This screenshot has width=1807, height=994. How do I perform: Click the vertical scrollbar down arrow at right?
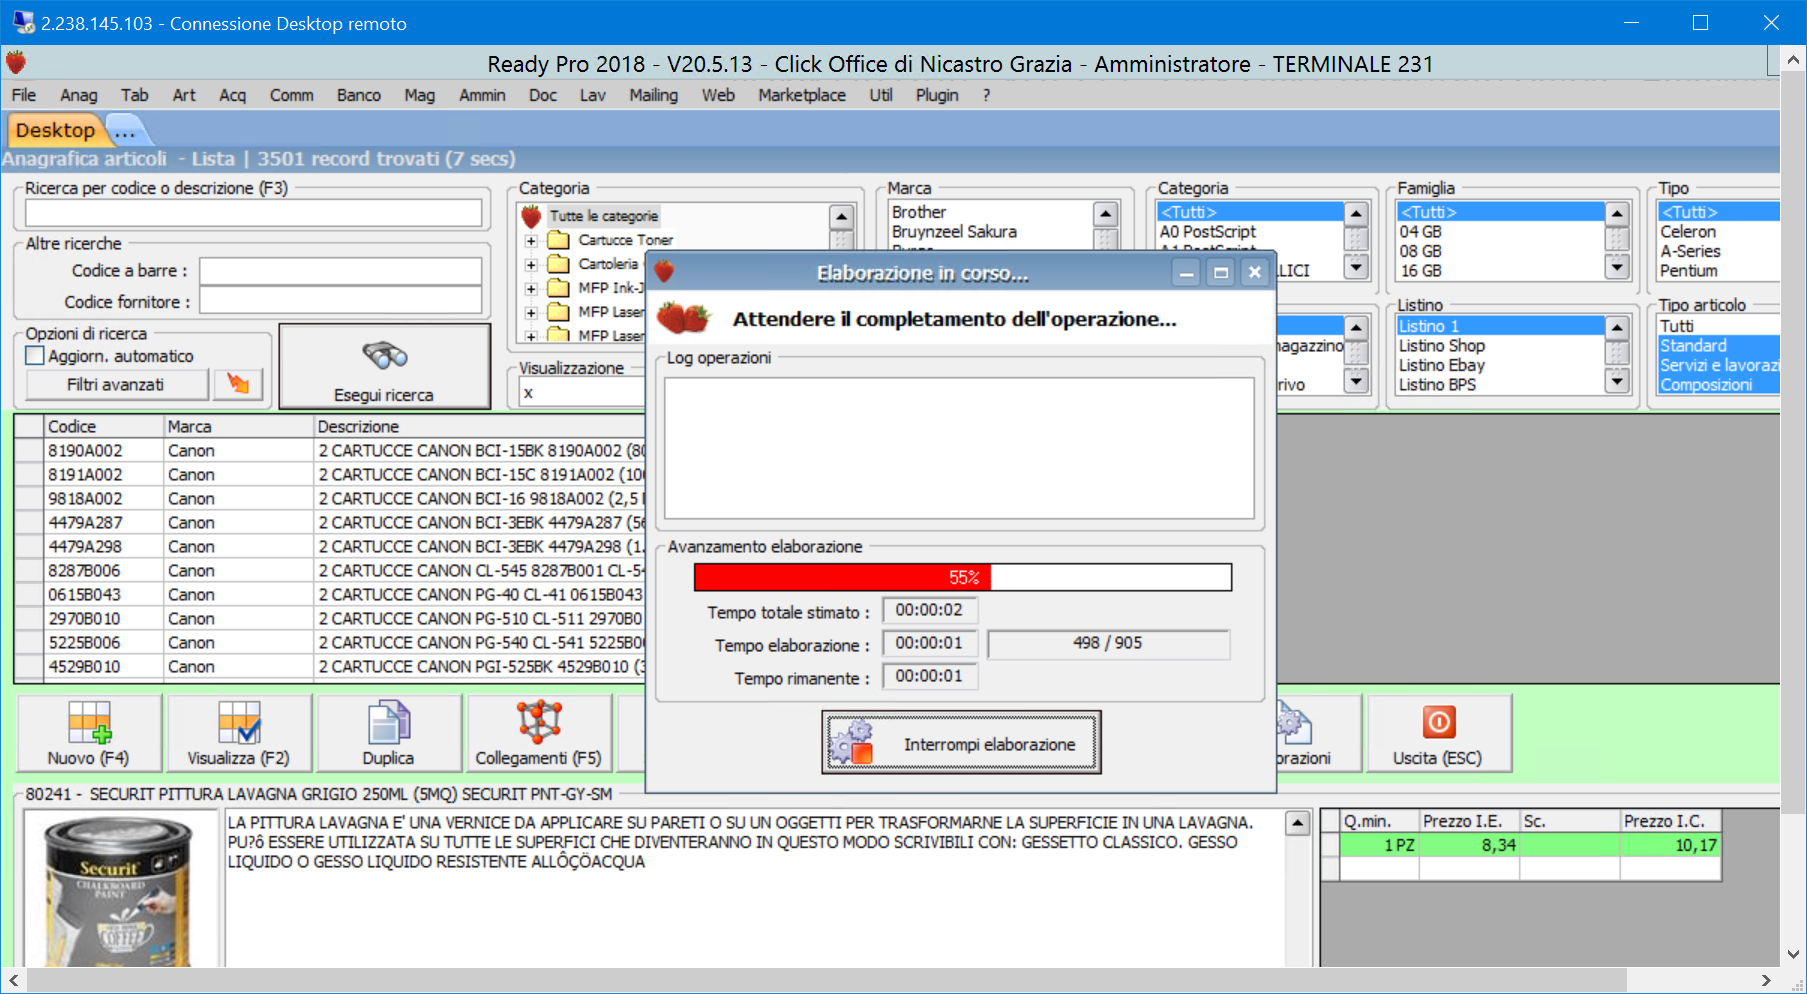(x=1793, y=954)
